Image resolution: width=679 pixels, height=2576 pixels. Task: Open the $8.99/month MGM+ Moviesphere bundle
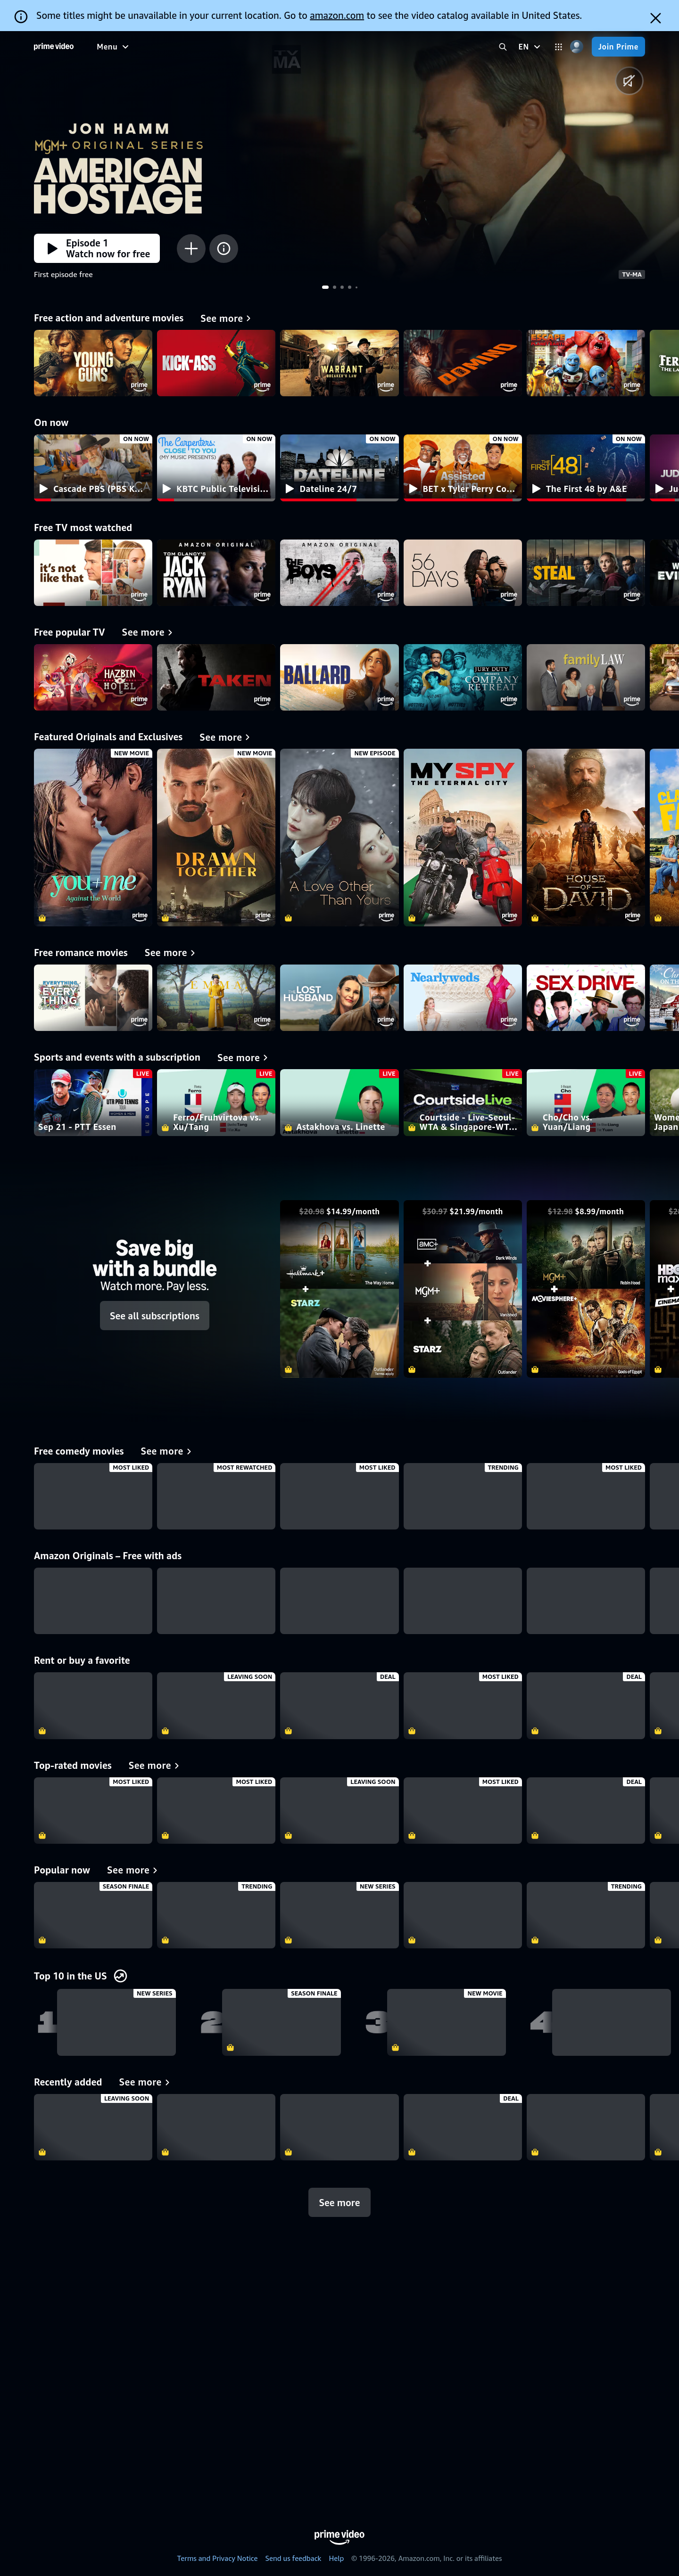[x=585, y=1289]
